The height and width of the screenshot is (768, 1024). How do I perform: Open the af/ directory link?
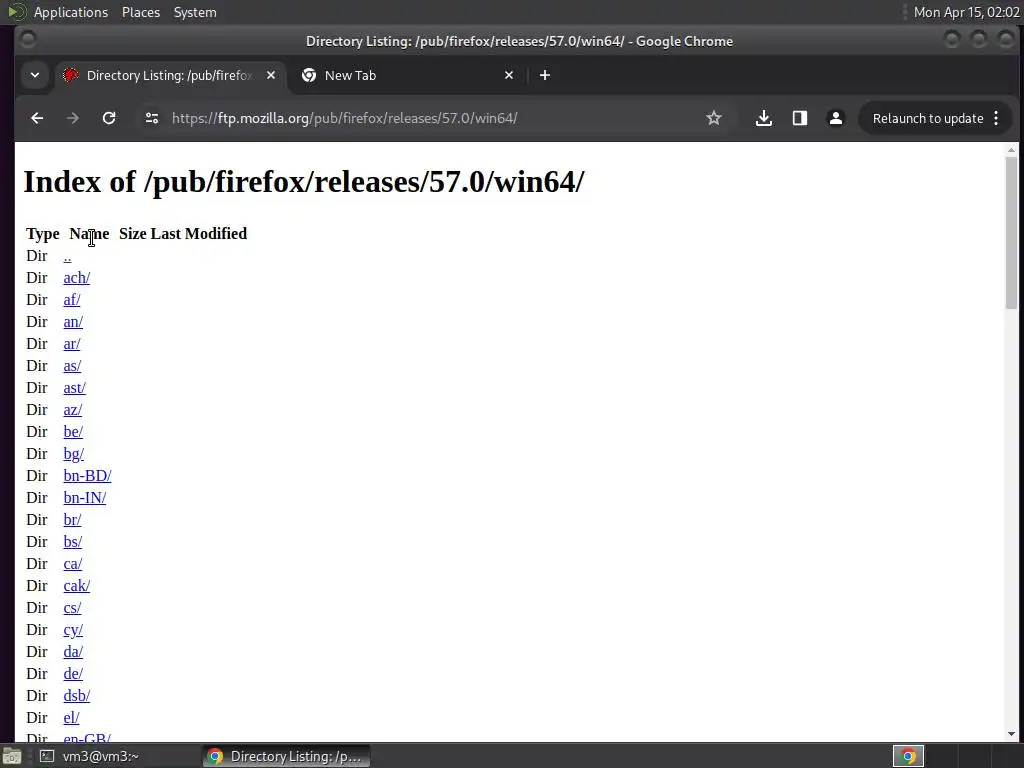(72, 300)
